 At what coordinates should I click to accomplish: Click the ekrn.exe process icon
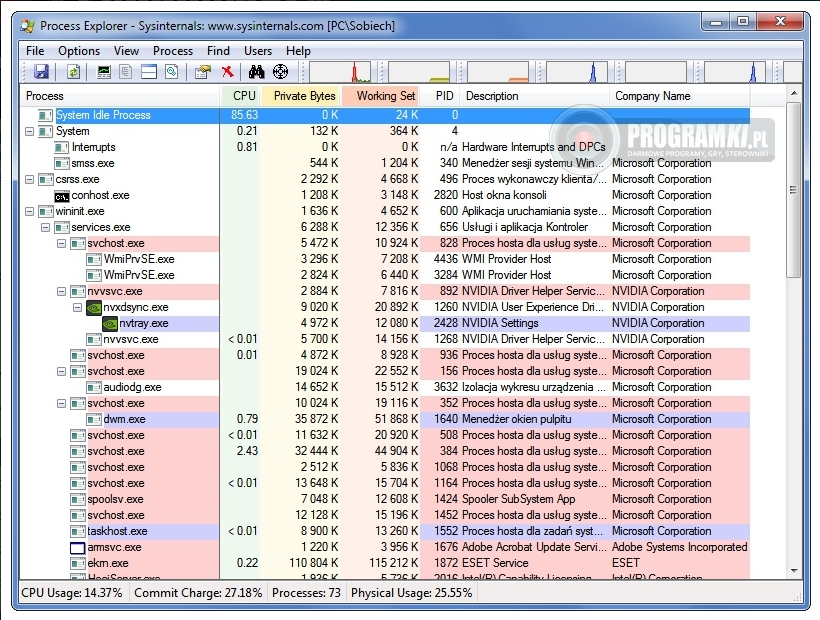77,564
